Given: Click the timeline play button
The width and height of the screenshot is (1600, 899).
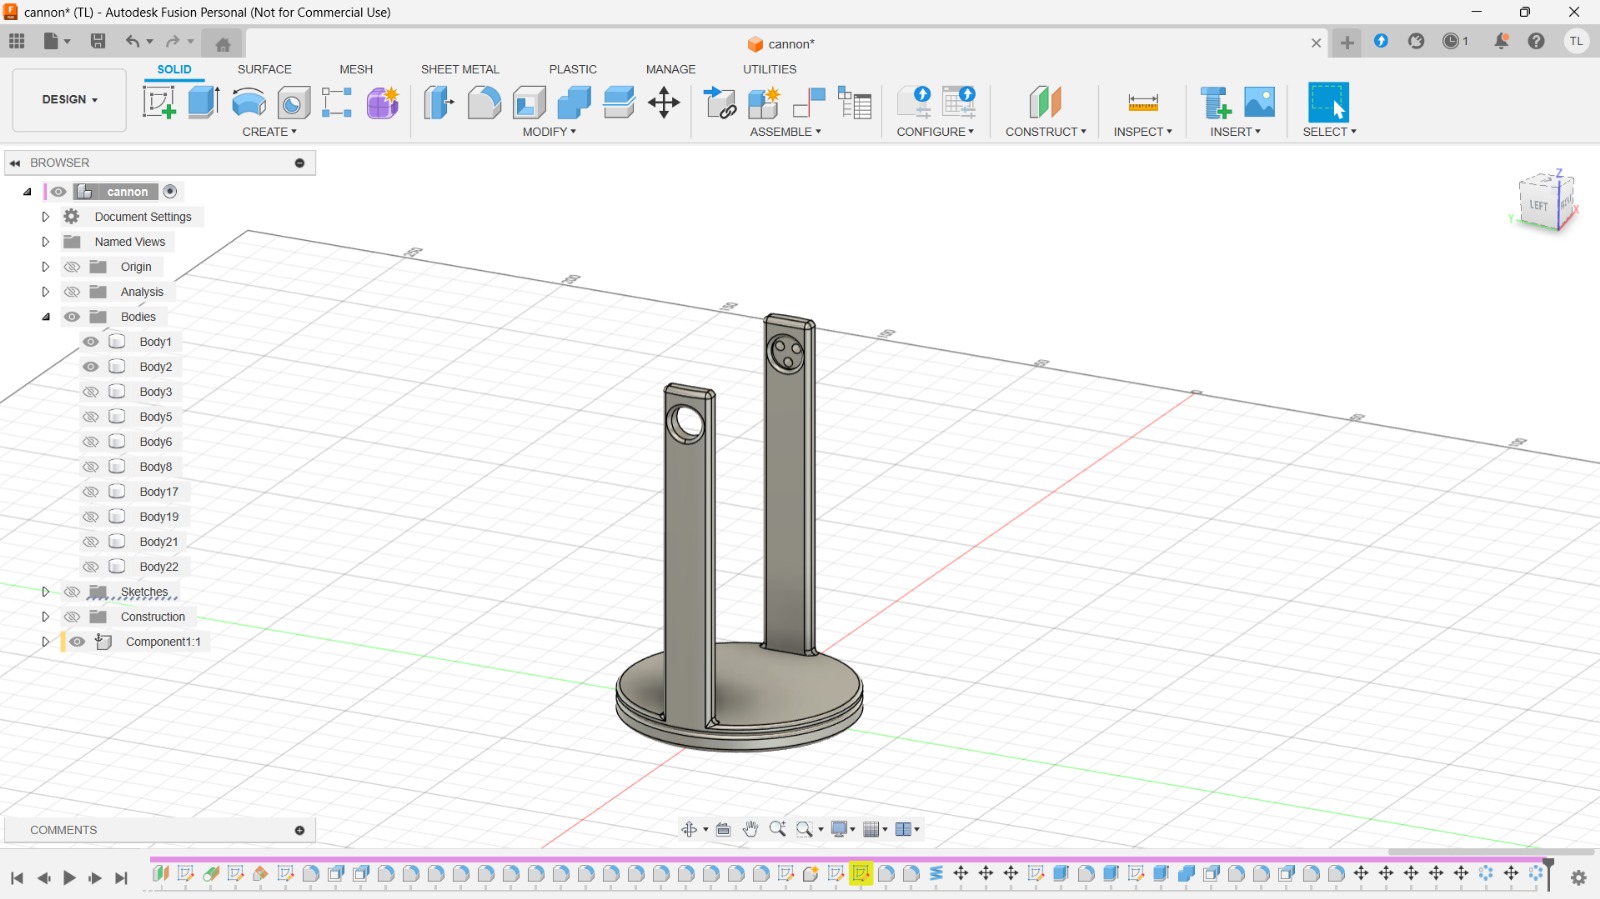Looking at the screenshot, I should [x=69, y=878].
